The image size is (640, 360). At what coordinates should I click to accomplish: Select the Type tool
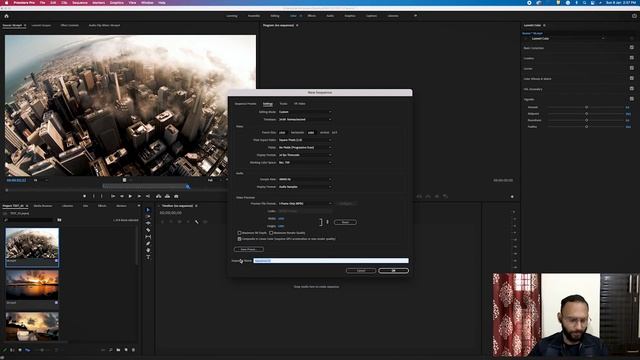tap(148, 257)
